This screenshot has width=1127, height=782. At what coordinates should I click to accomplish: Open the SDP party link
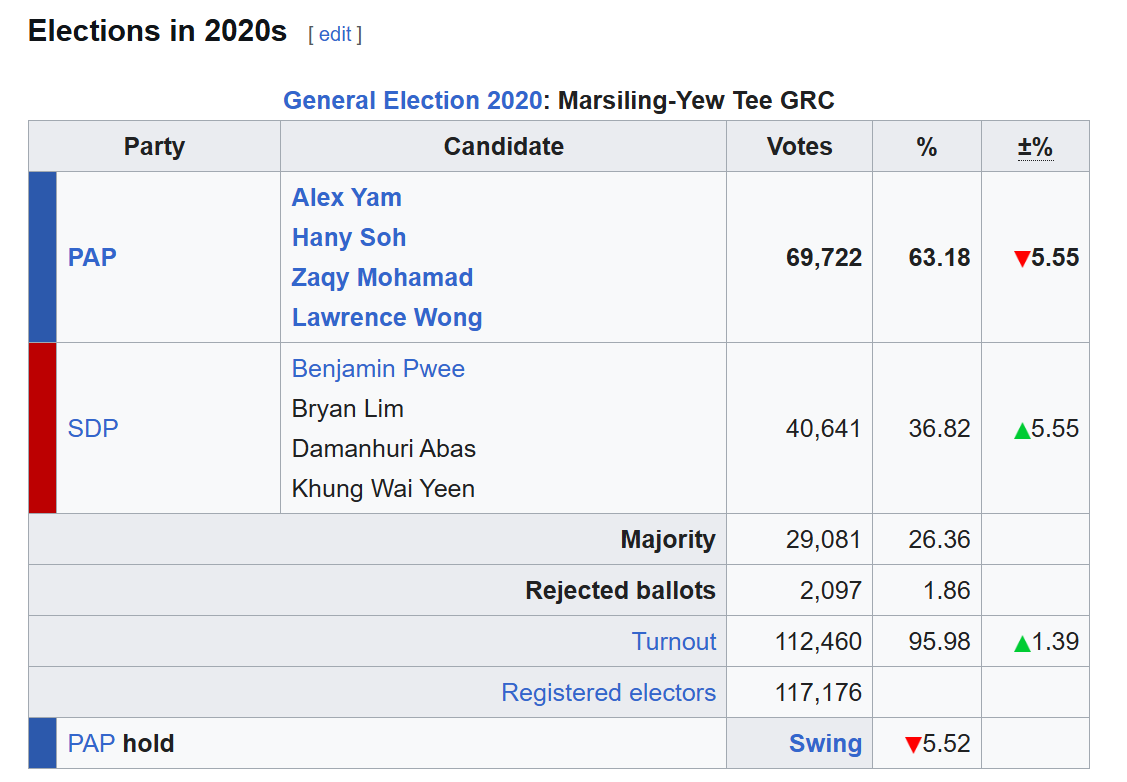coord(93,429)
